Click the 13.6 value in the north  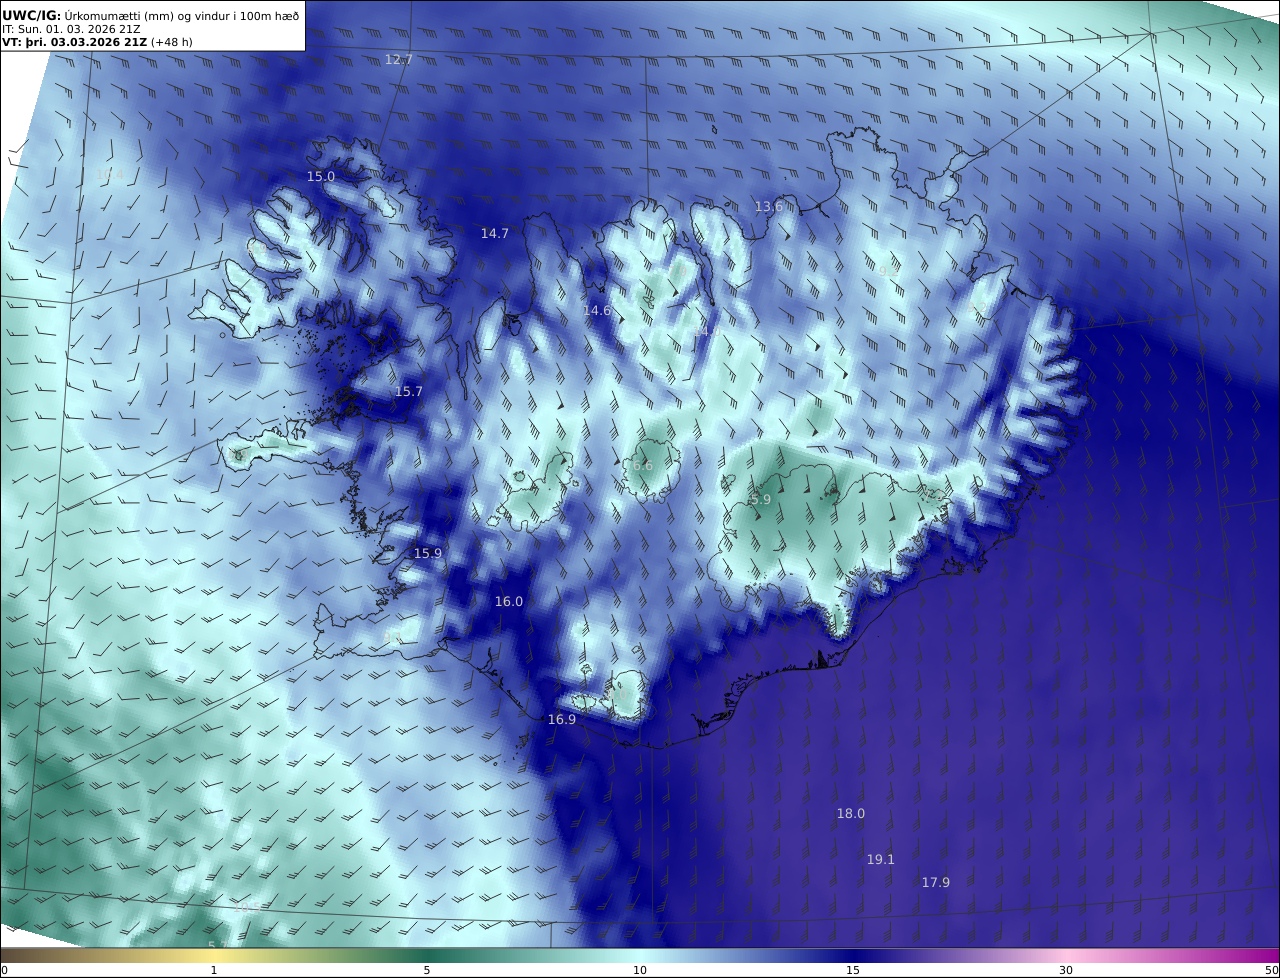point(769,207)
